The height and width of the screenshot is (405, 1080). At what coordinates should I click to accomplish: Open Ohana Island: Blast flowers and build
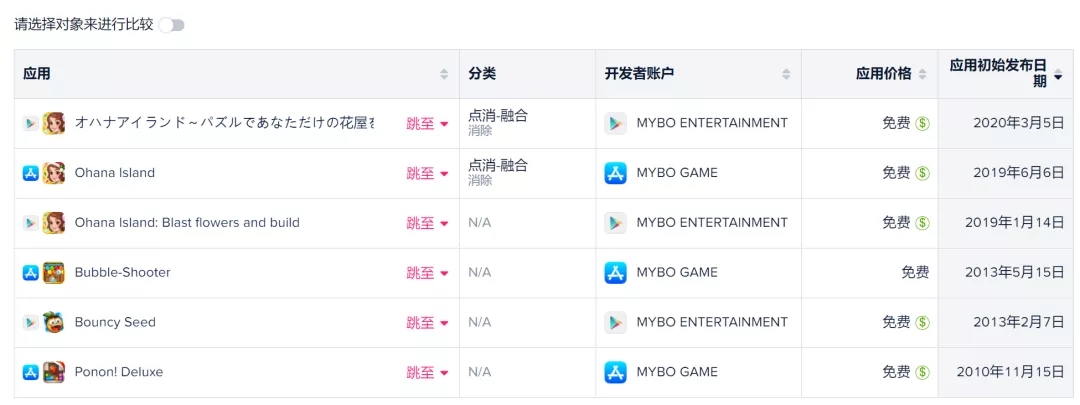point(187,223)
